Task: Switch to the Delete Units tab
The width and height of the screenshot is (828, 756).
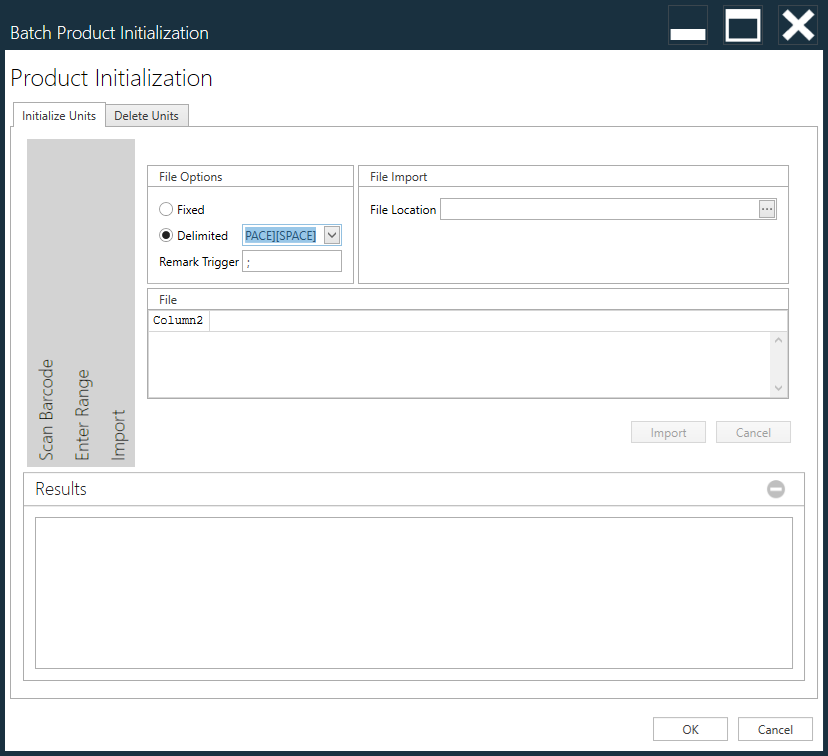Action: 146,115
